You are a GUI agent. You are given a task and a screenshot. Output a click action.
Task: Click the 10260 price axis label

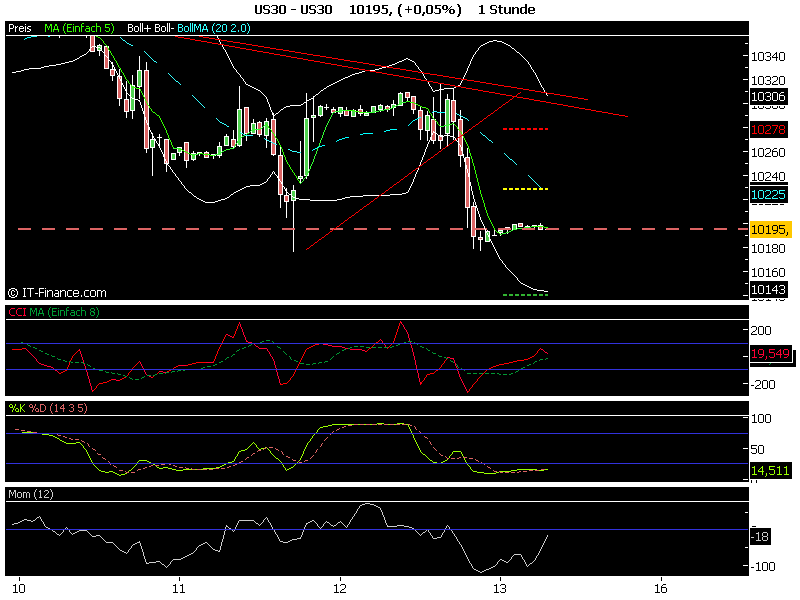768,152
